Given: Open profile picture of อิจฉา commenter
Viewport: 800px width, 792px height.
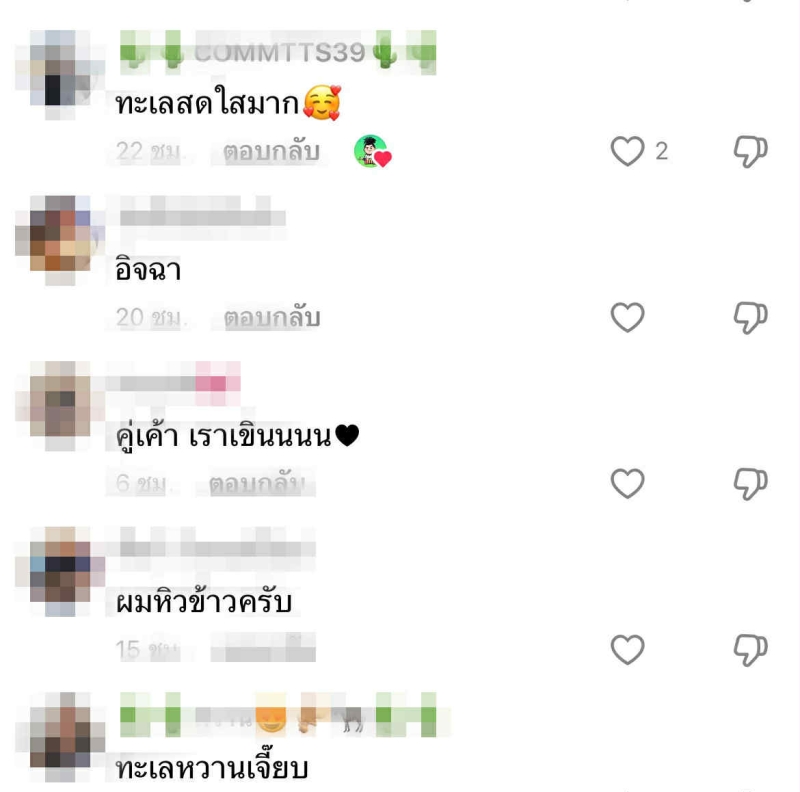Looking at the screenshot, I should (60, 240).
